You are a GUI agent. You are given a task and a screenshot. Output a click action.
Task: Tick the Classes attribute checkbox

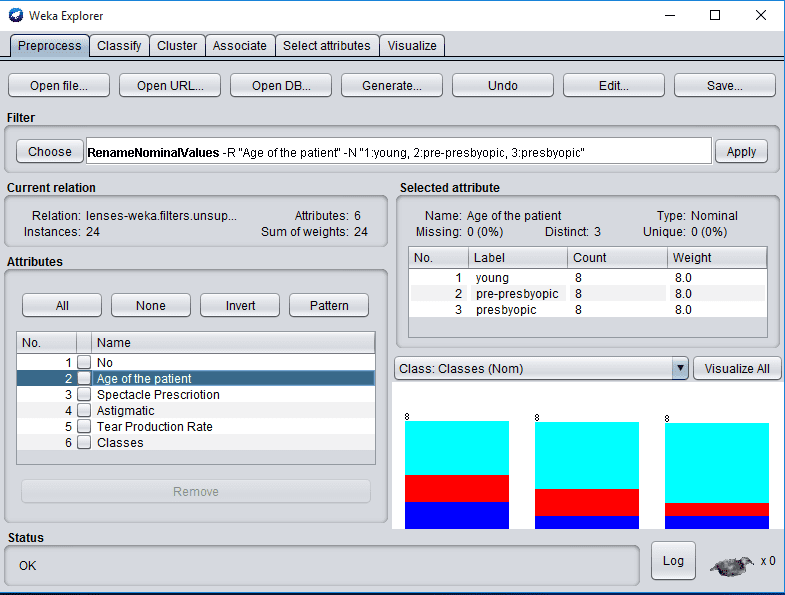point(84,442)
